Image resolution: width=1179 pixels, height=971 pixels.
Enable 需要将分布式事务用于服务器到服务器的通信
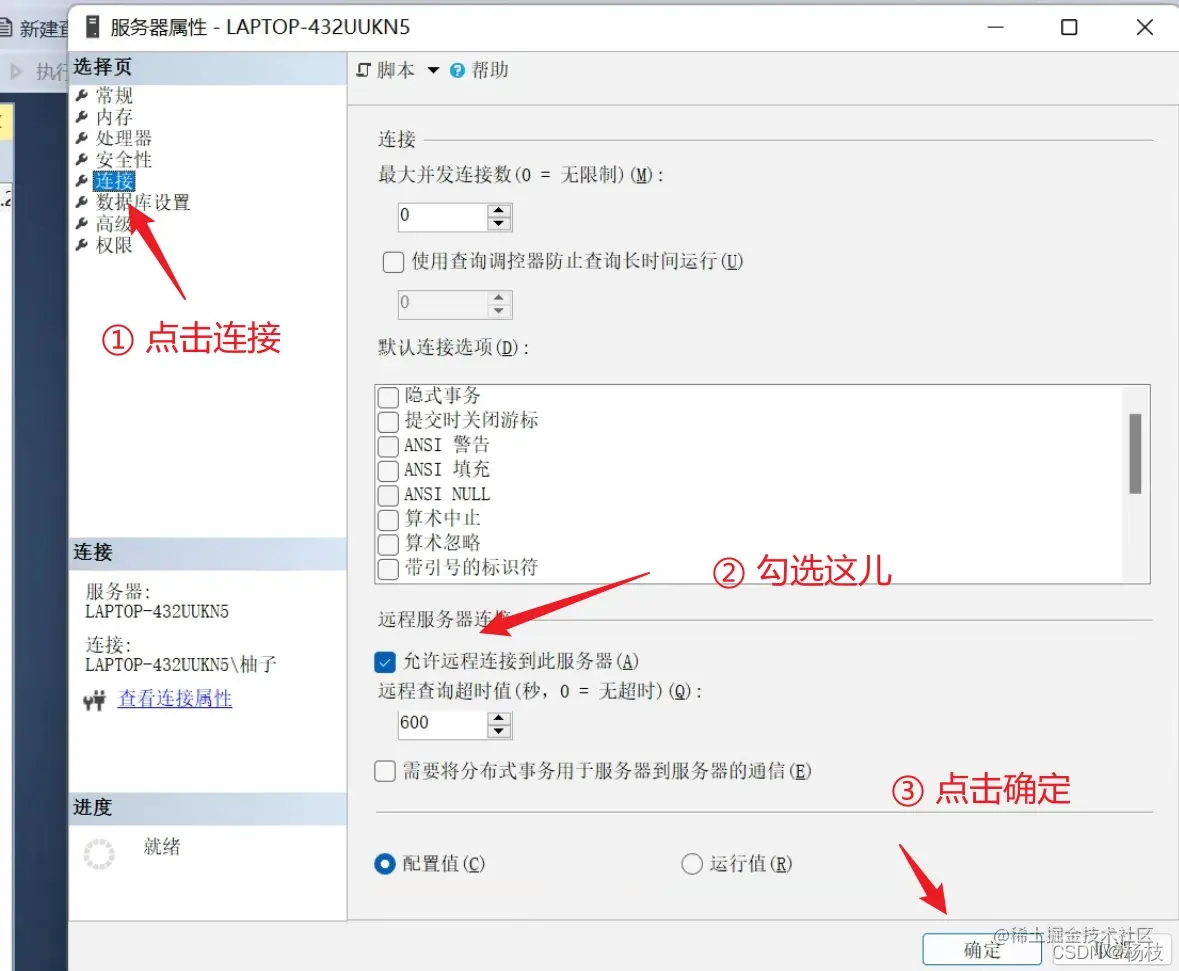385,771
